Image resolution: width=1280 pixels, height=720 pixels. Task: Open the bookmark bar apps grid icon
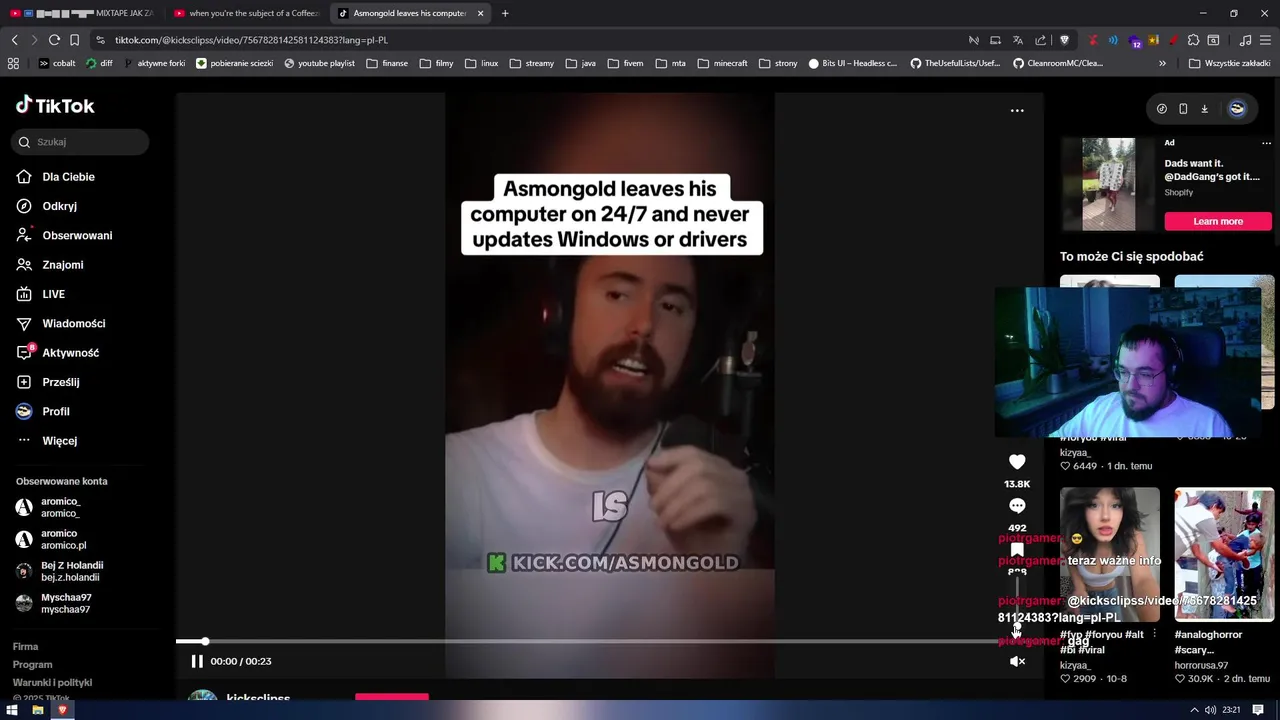point(13,63)
